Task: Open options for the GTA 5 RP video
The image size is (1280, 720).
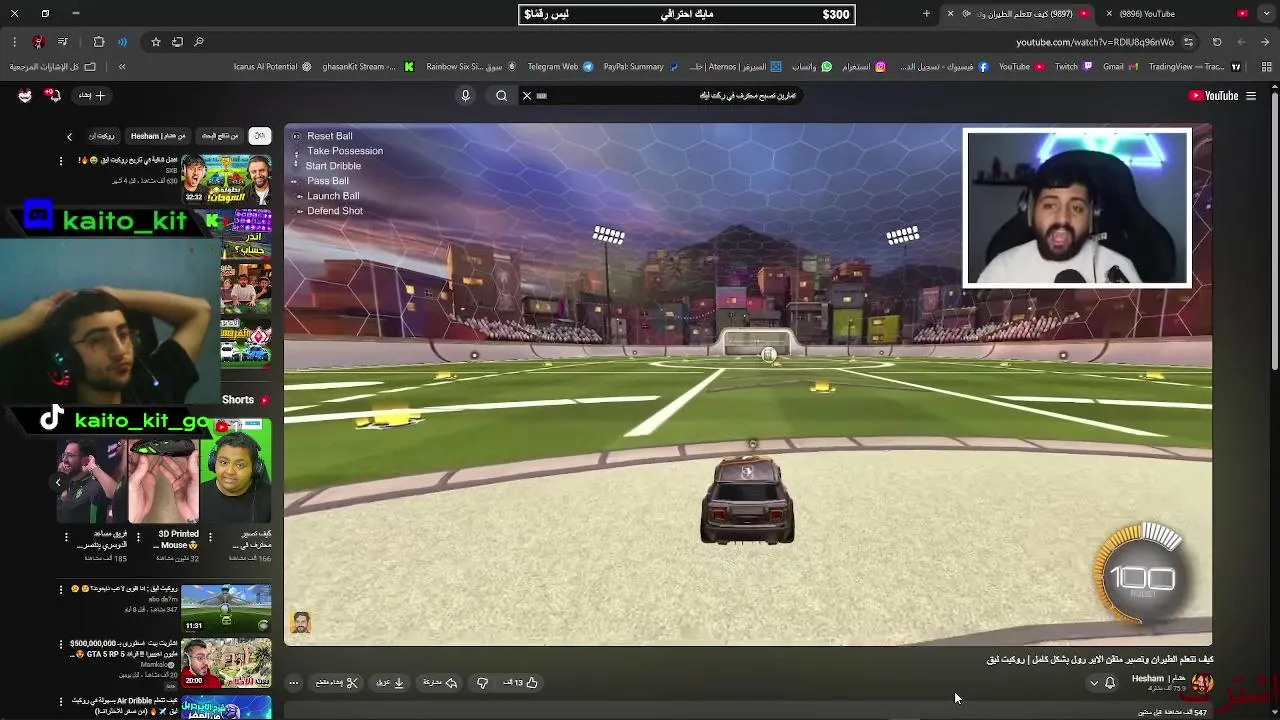Action: 61,645
